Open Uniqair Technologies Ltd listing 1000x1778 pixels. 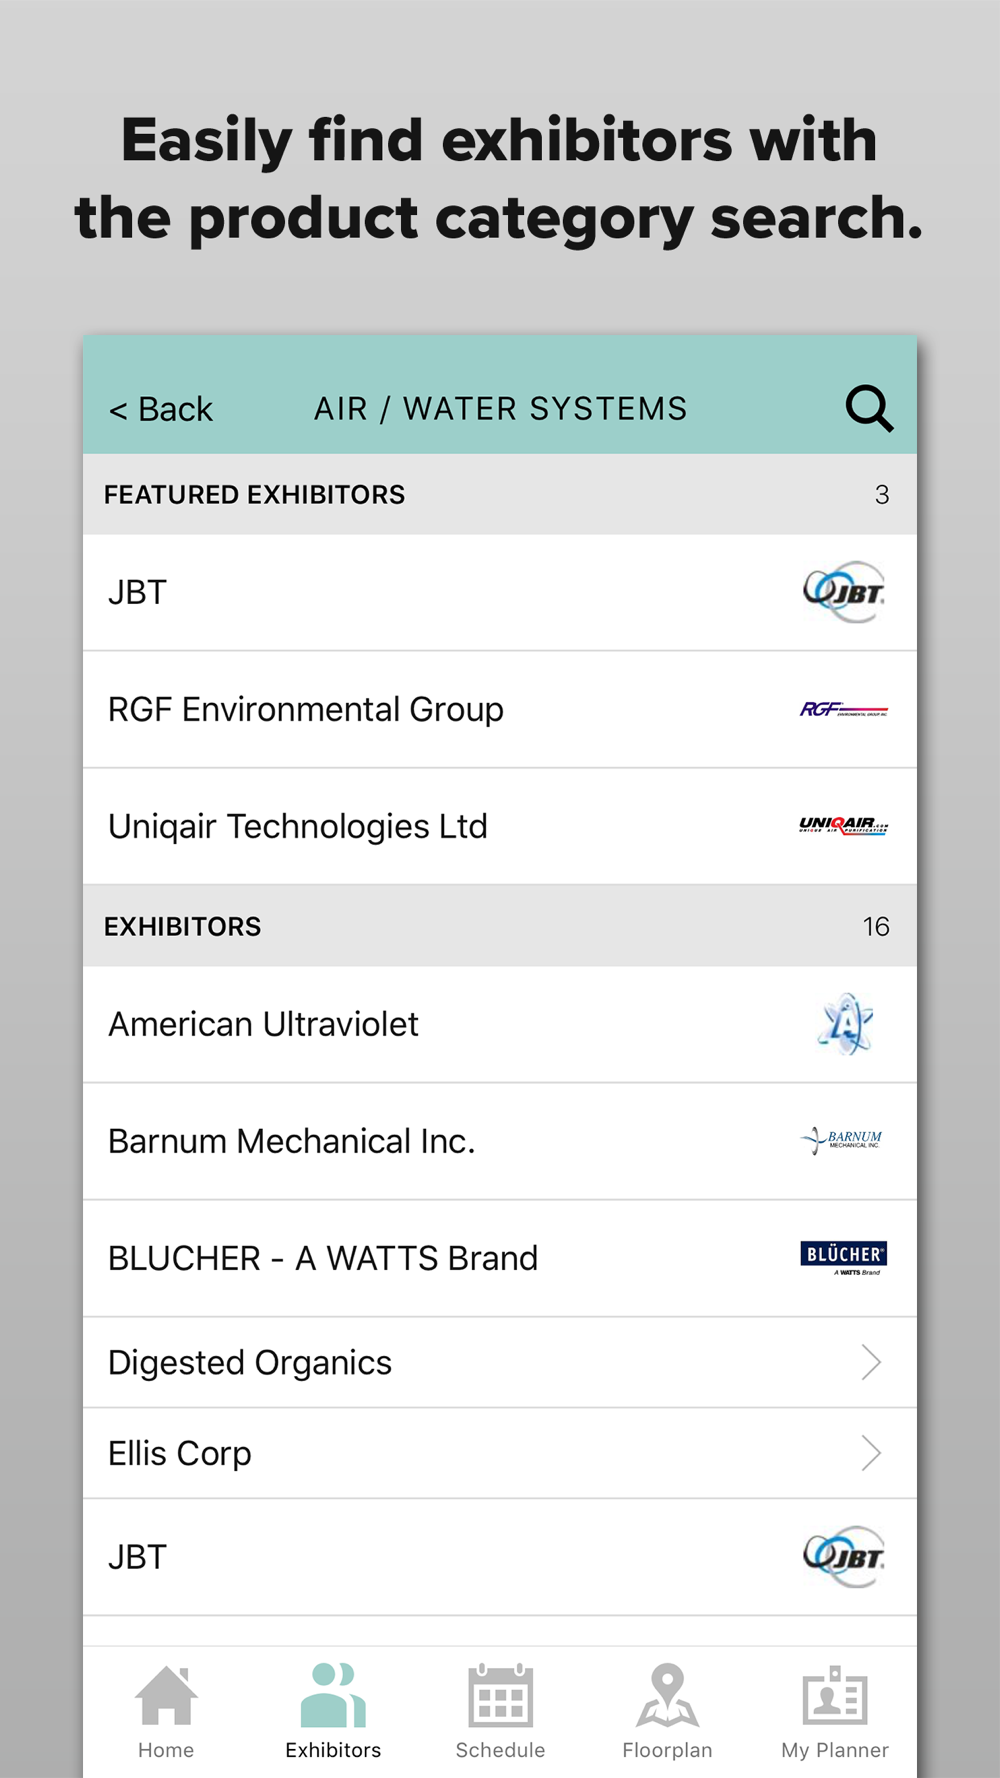pyautogui.click(x=500, y=827)
